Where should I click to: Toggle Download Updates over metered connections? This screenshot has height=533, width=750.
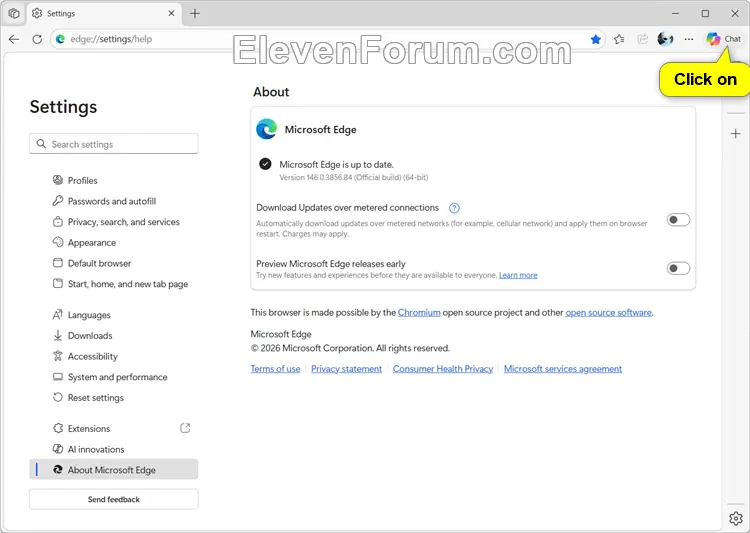tap(678, 220)
